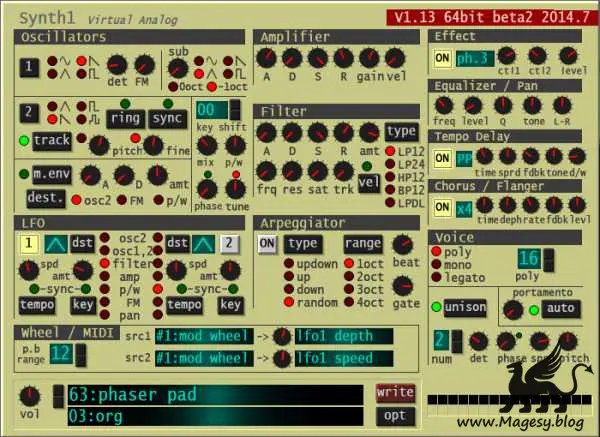
Task: Toggle the Chorus / Flanger ON switch
Action: [x=442, y=207]
